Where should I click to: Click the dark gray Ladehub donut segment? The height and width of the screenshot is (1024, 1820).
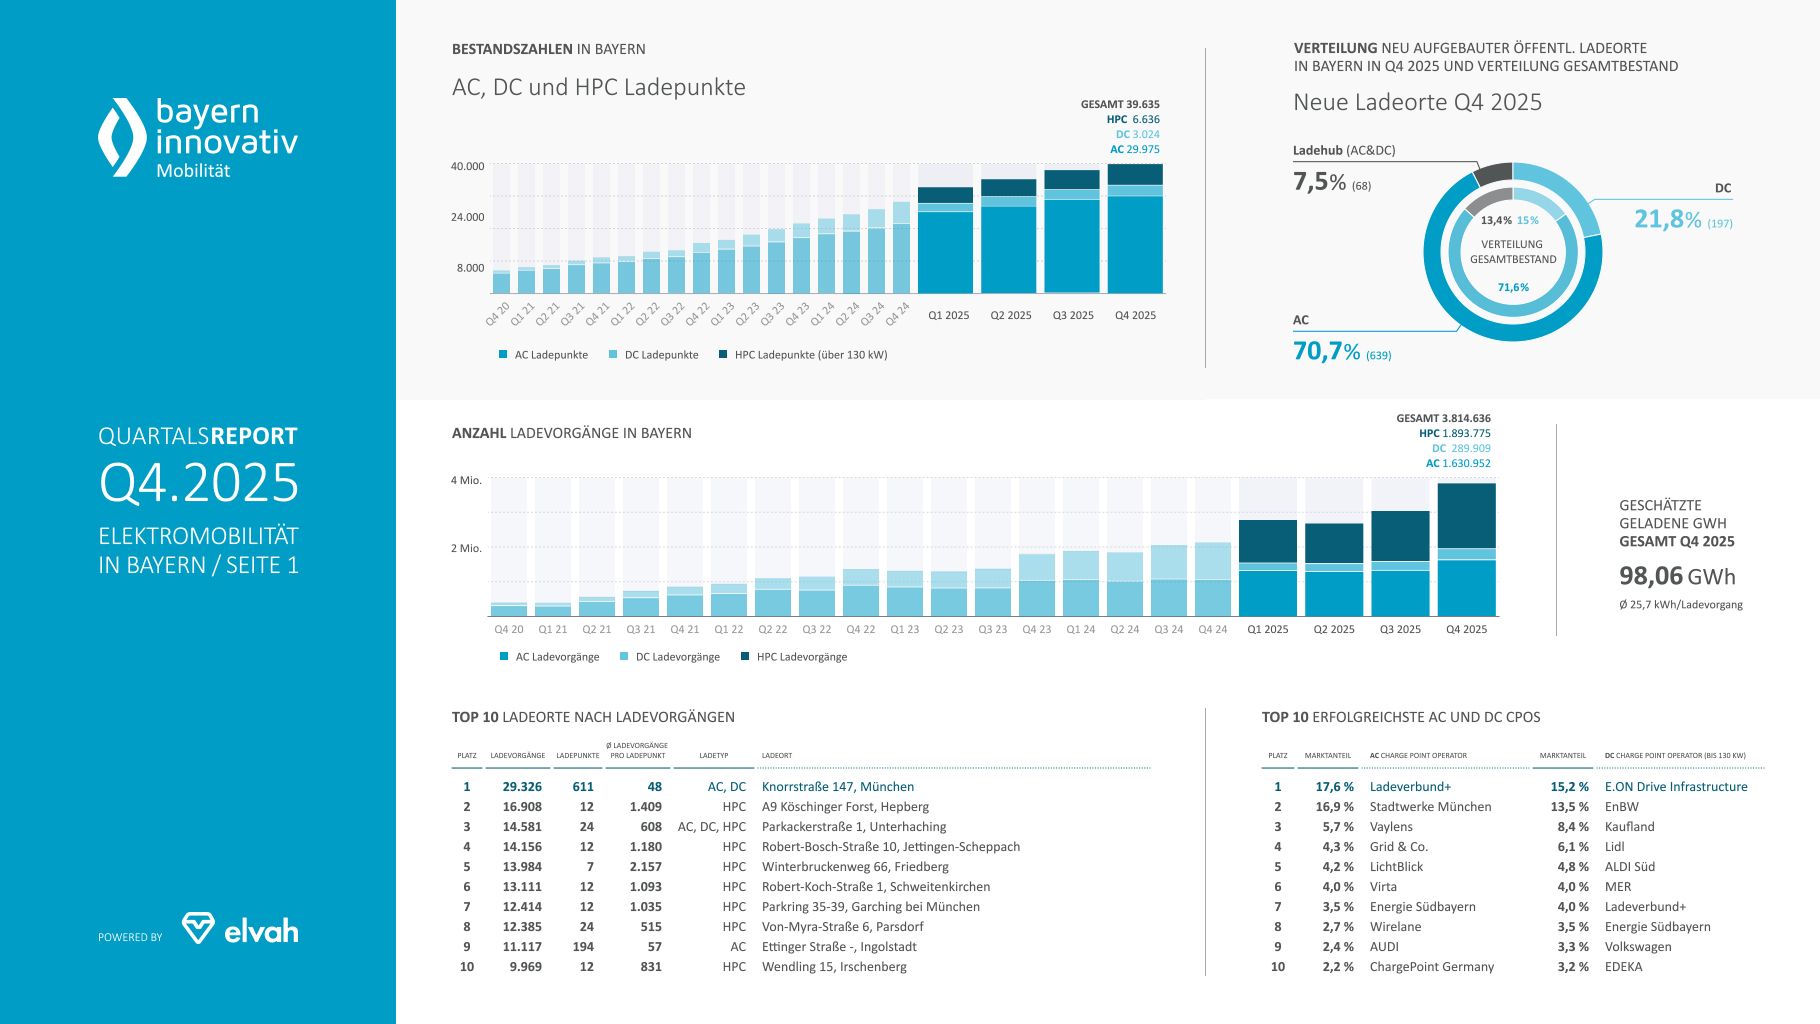1493,173
